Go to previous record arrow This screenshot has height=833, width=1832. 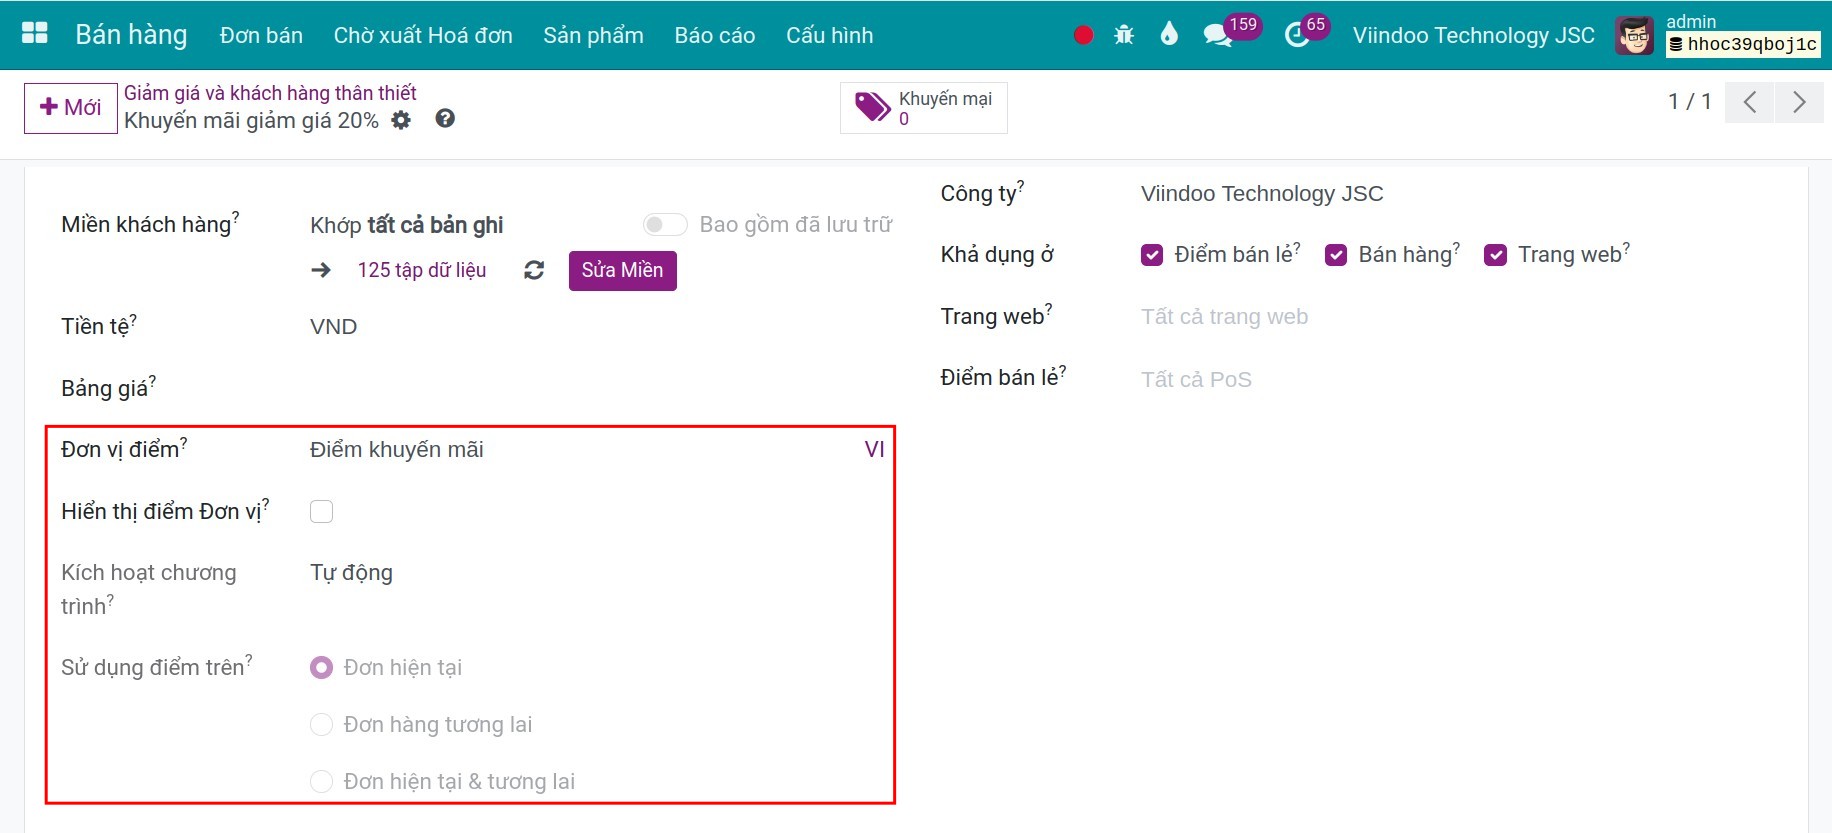point(1750,102)
